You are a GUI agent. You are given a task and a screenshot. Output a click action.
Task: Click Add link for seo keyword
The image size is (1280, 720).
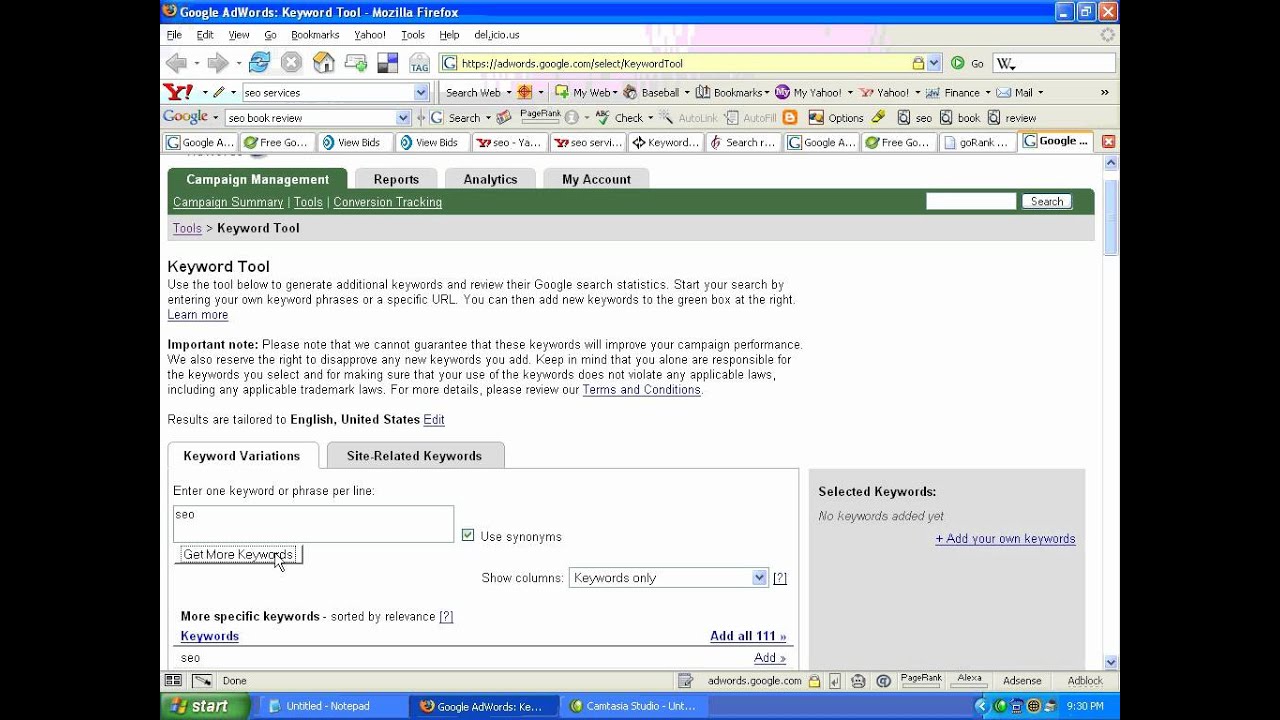click(x=770, y=658)
